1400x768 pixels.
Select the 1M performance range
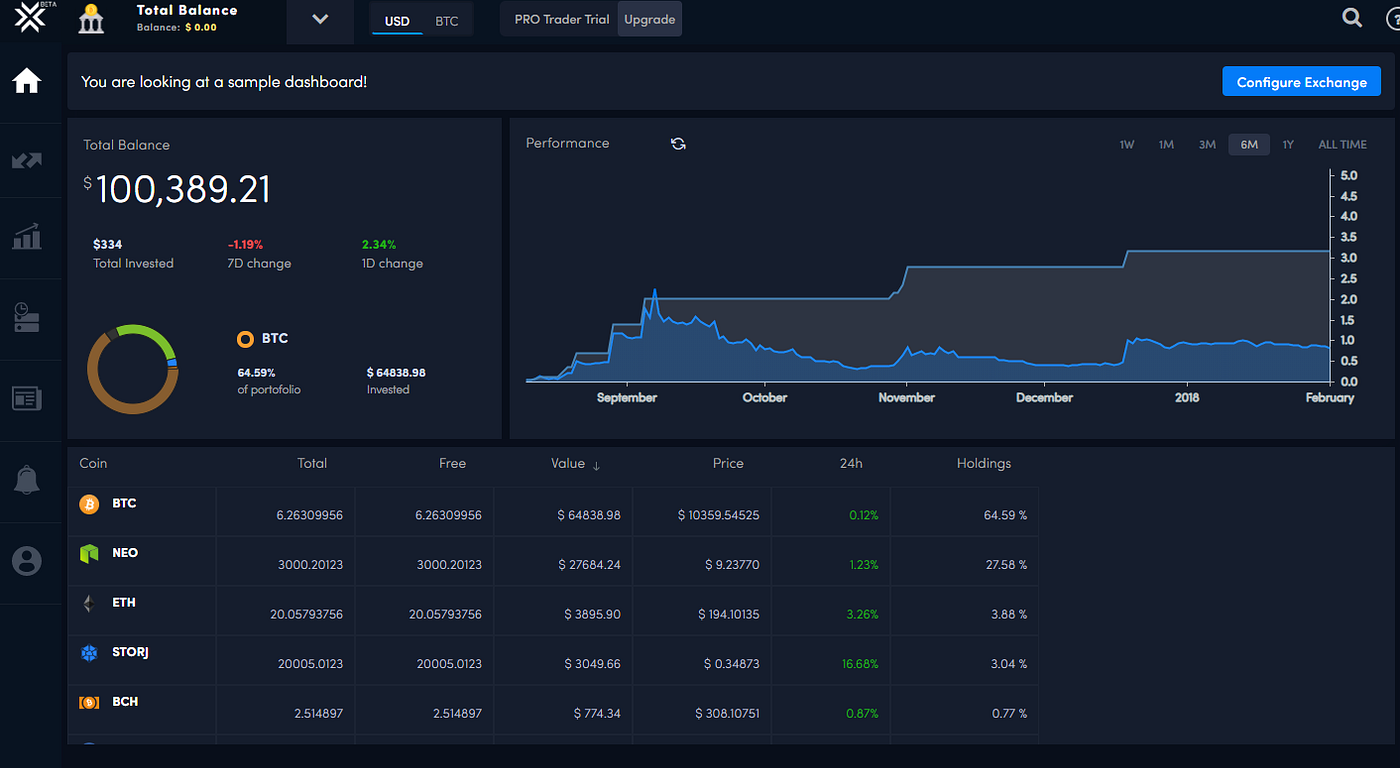point(1166,145)
